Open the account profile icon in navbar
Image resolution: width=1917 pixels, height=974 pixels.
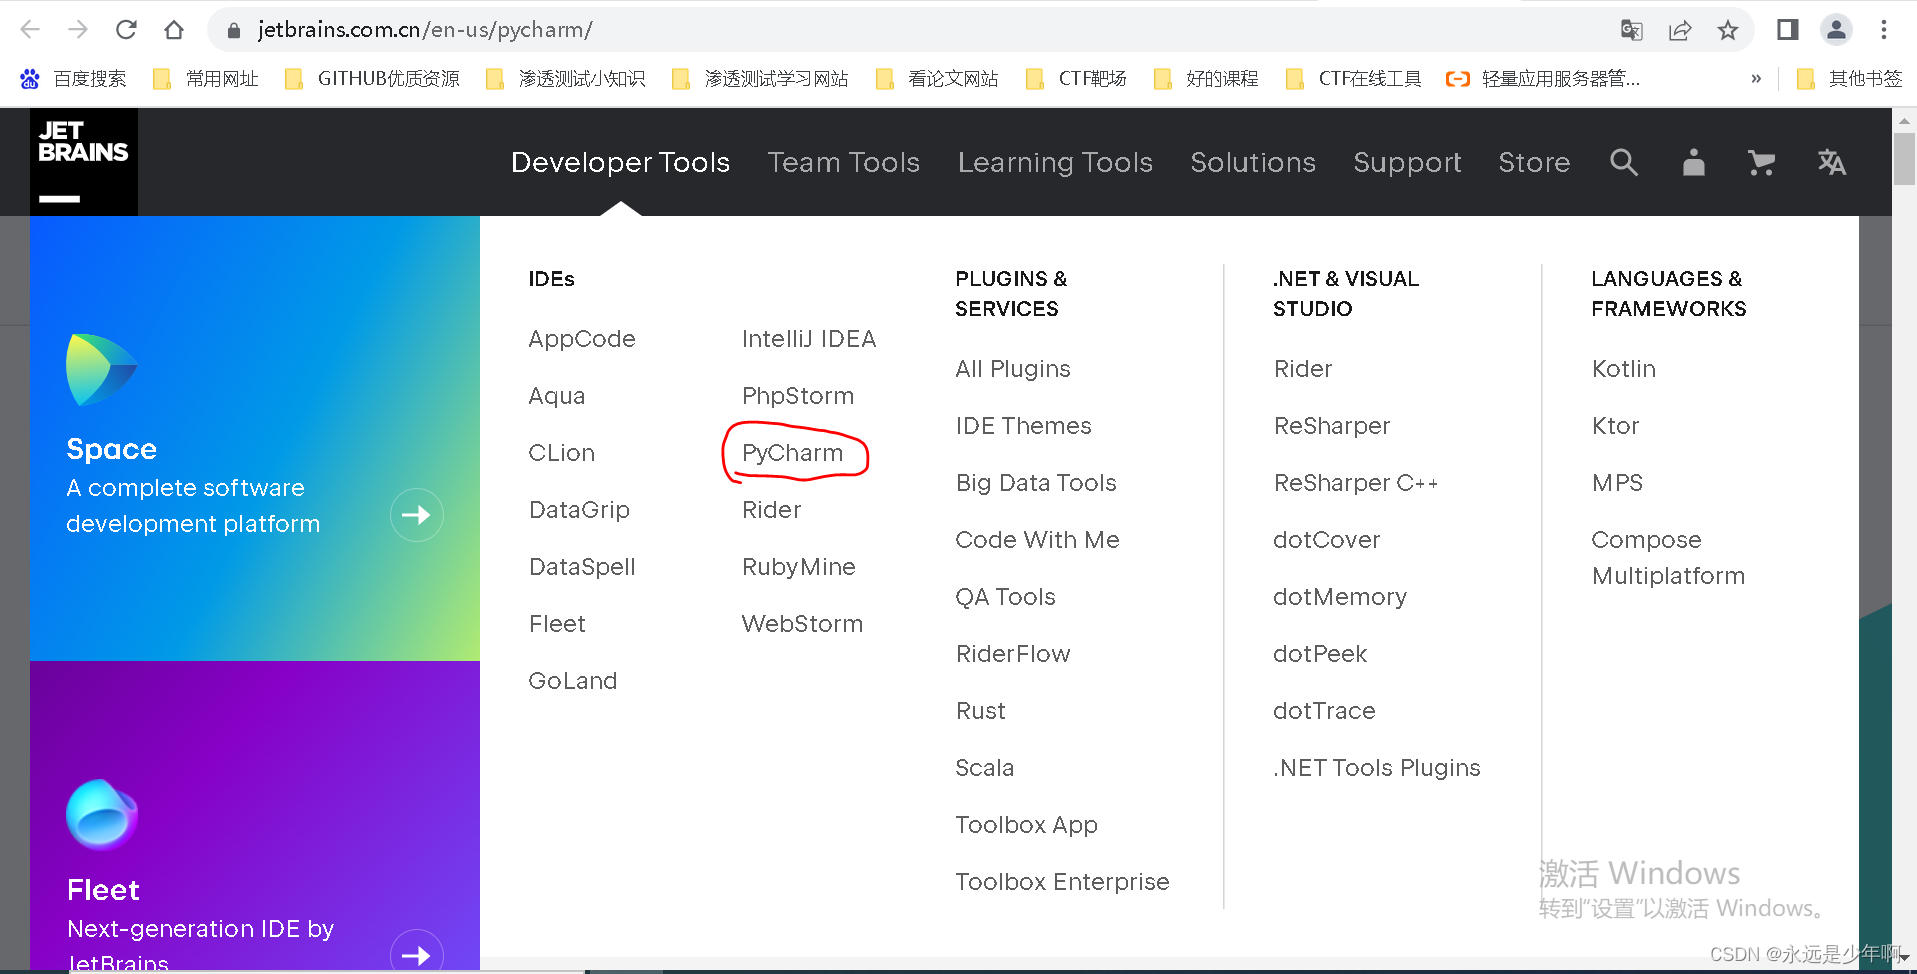[x=1693, y=162]
